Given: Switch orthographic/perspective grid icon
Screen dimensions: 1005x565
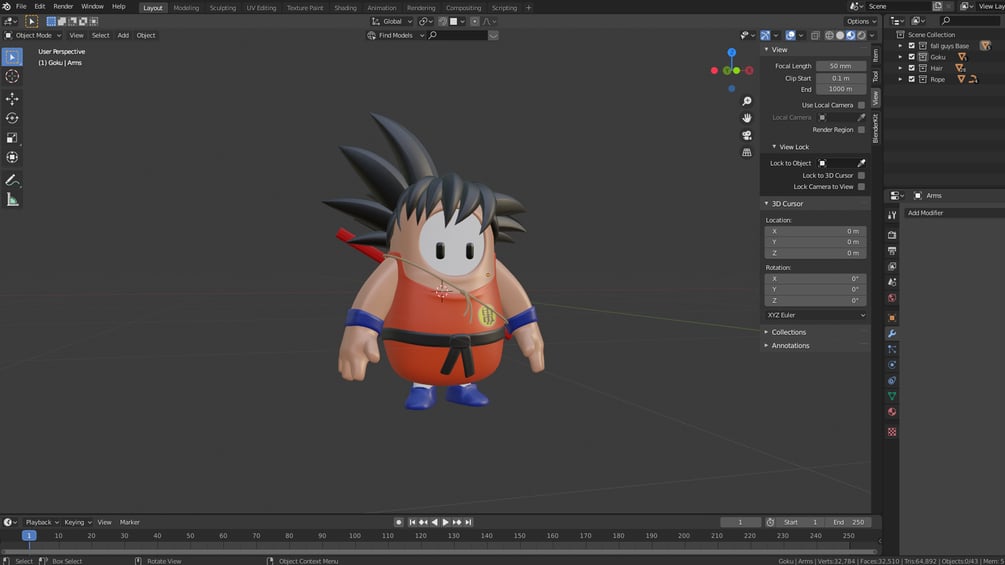Looking at the screenshot, I should pyautogui.click(x=747, y=152).
